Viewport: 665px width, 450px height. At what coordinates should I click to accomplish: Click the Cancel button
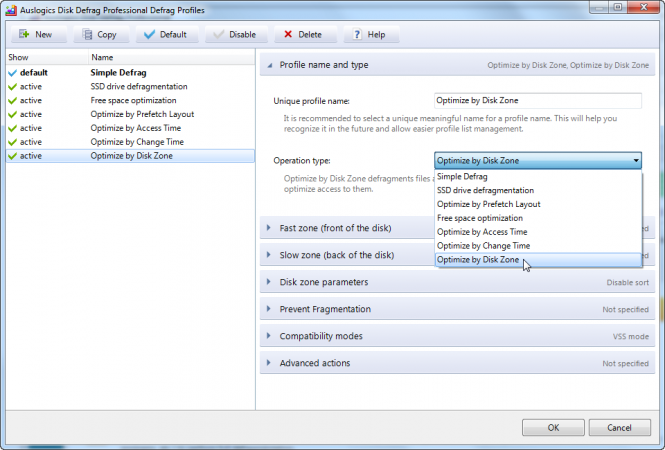coord(619,428)
